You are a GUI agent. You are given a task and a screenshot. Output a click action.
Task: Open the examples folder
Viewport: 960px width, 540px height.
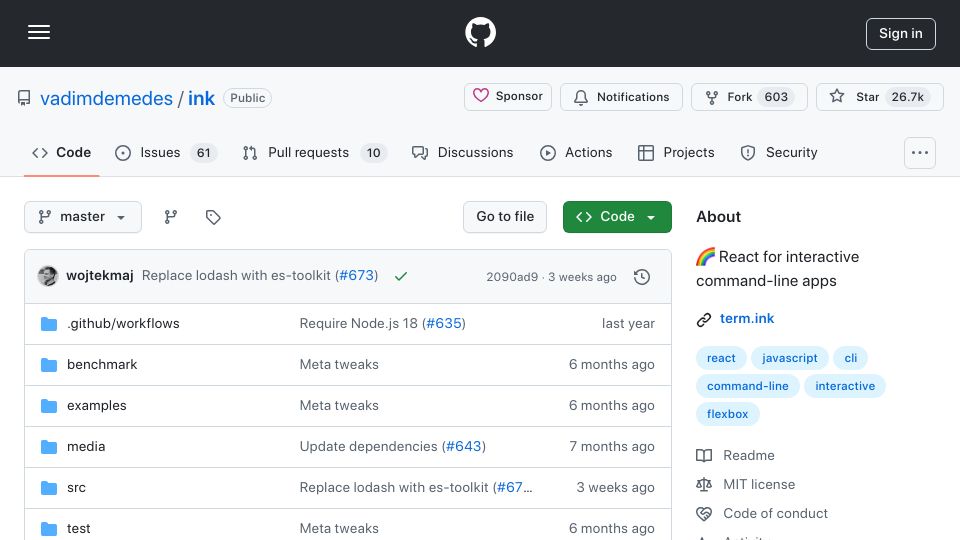(97, 405)
